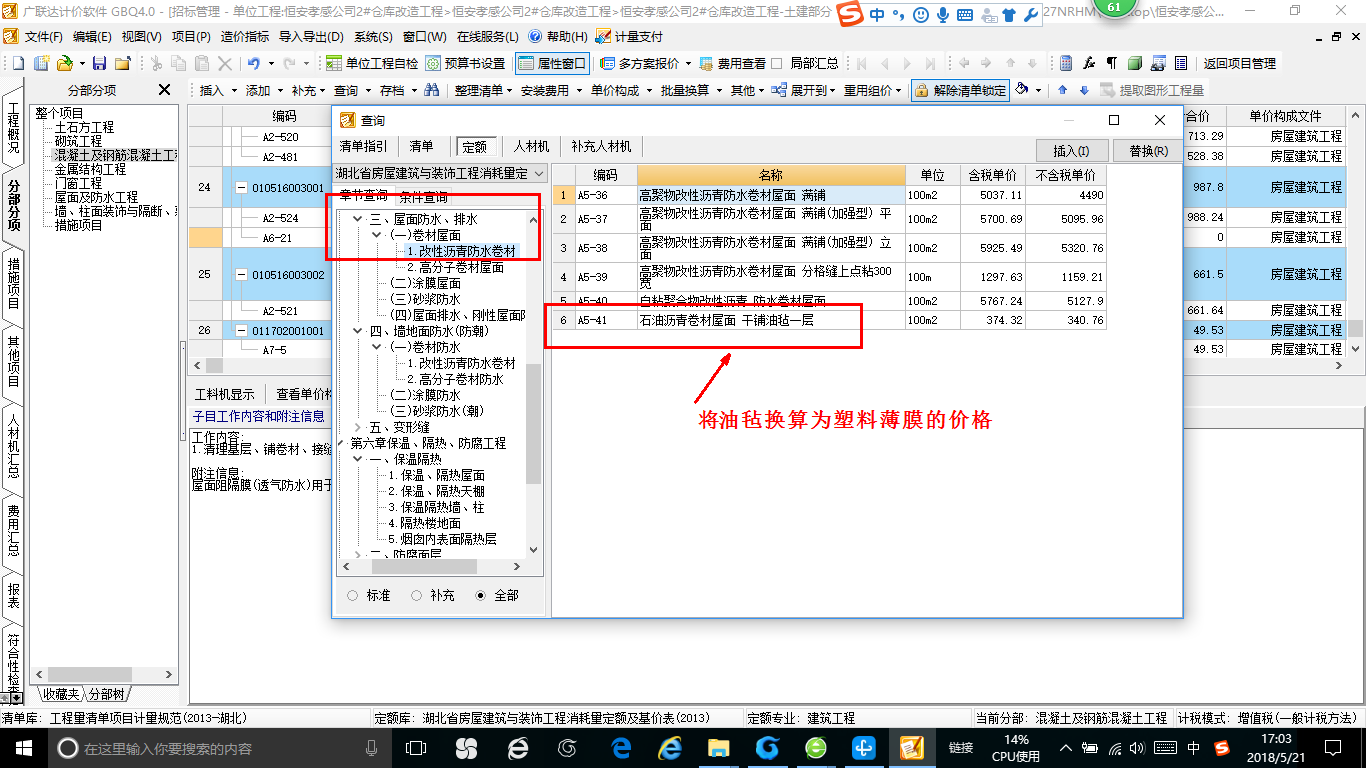Click the blue move-up arrow icon
1366x768 pixels.
1062,90
